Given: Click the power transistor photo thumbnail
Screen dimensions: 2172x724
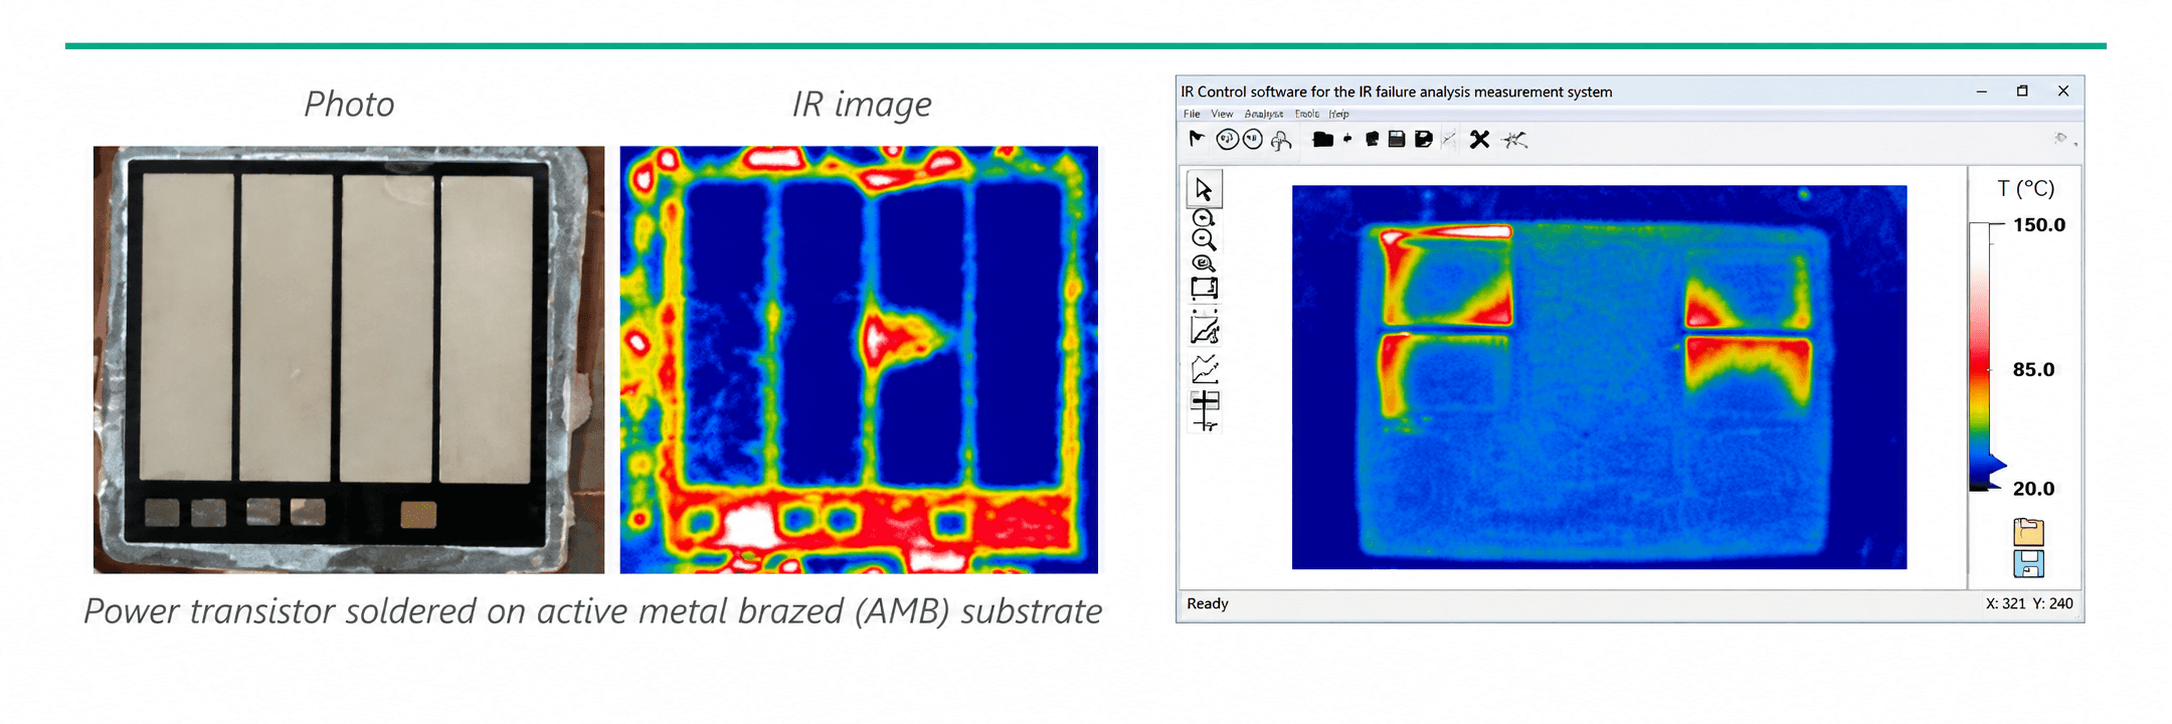Looking at the screenshot, I should (349, 359).
